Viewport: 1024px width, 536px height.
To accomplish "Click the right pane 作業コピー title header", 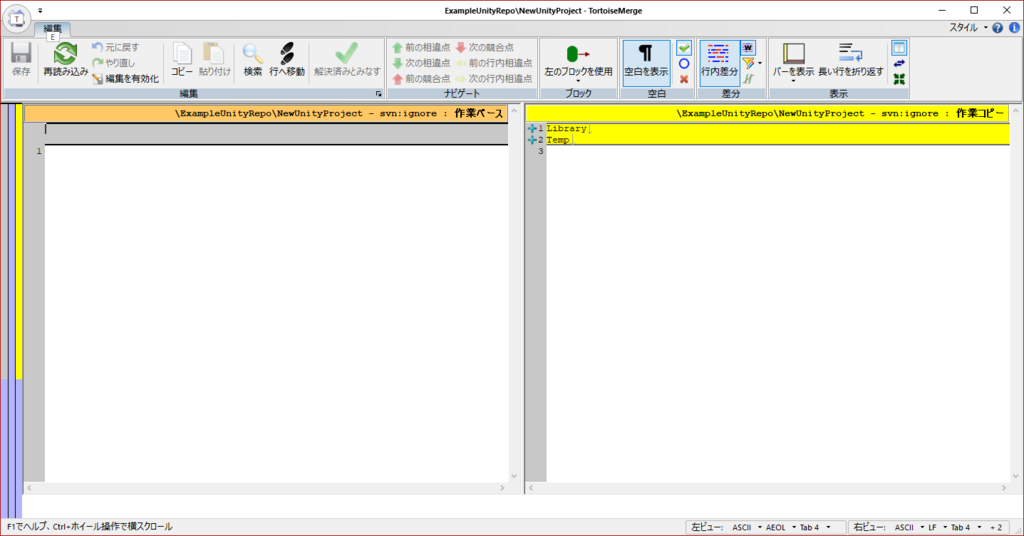I will click(767, 114).
